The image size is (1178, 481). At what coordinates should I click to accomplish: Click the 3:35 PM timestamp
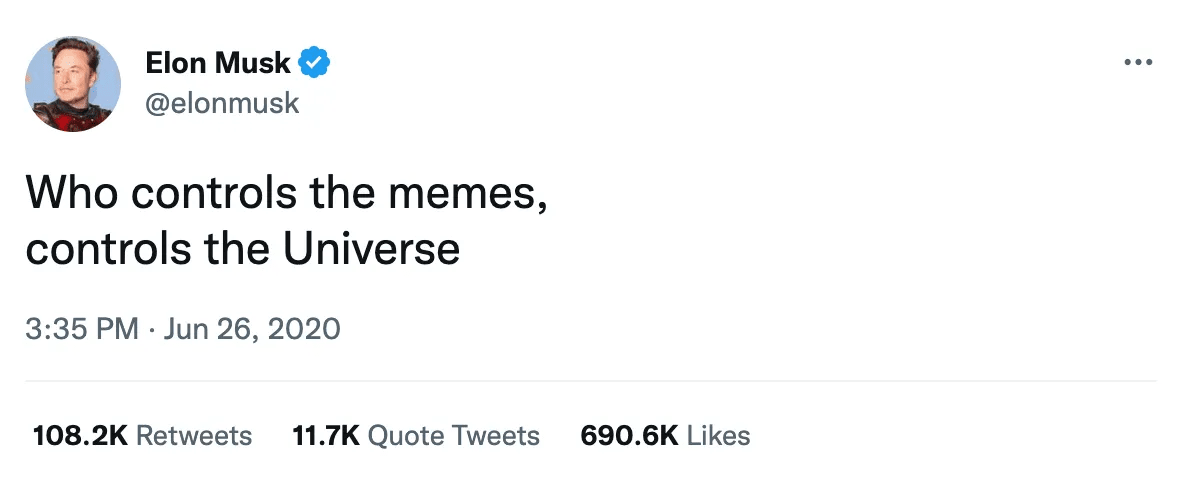[82, 328]
